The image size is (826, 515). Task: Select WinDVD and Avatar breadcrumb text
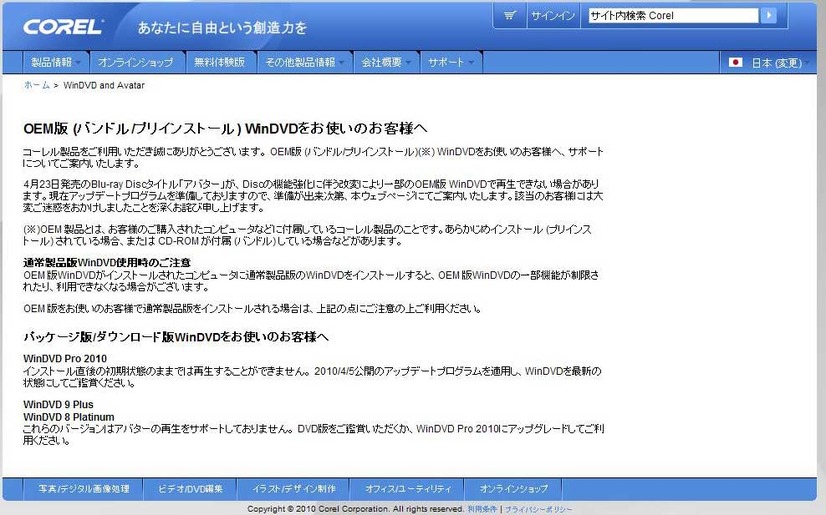[104, 85]
